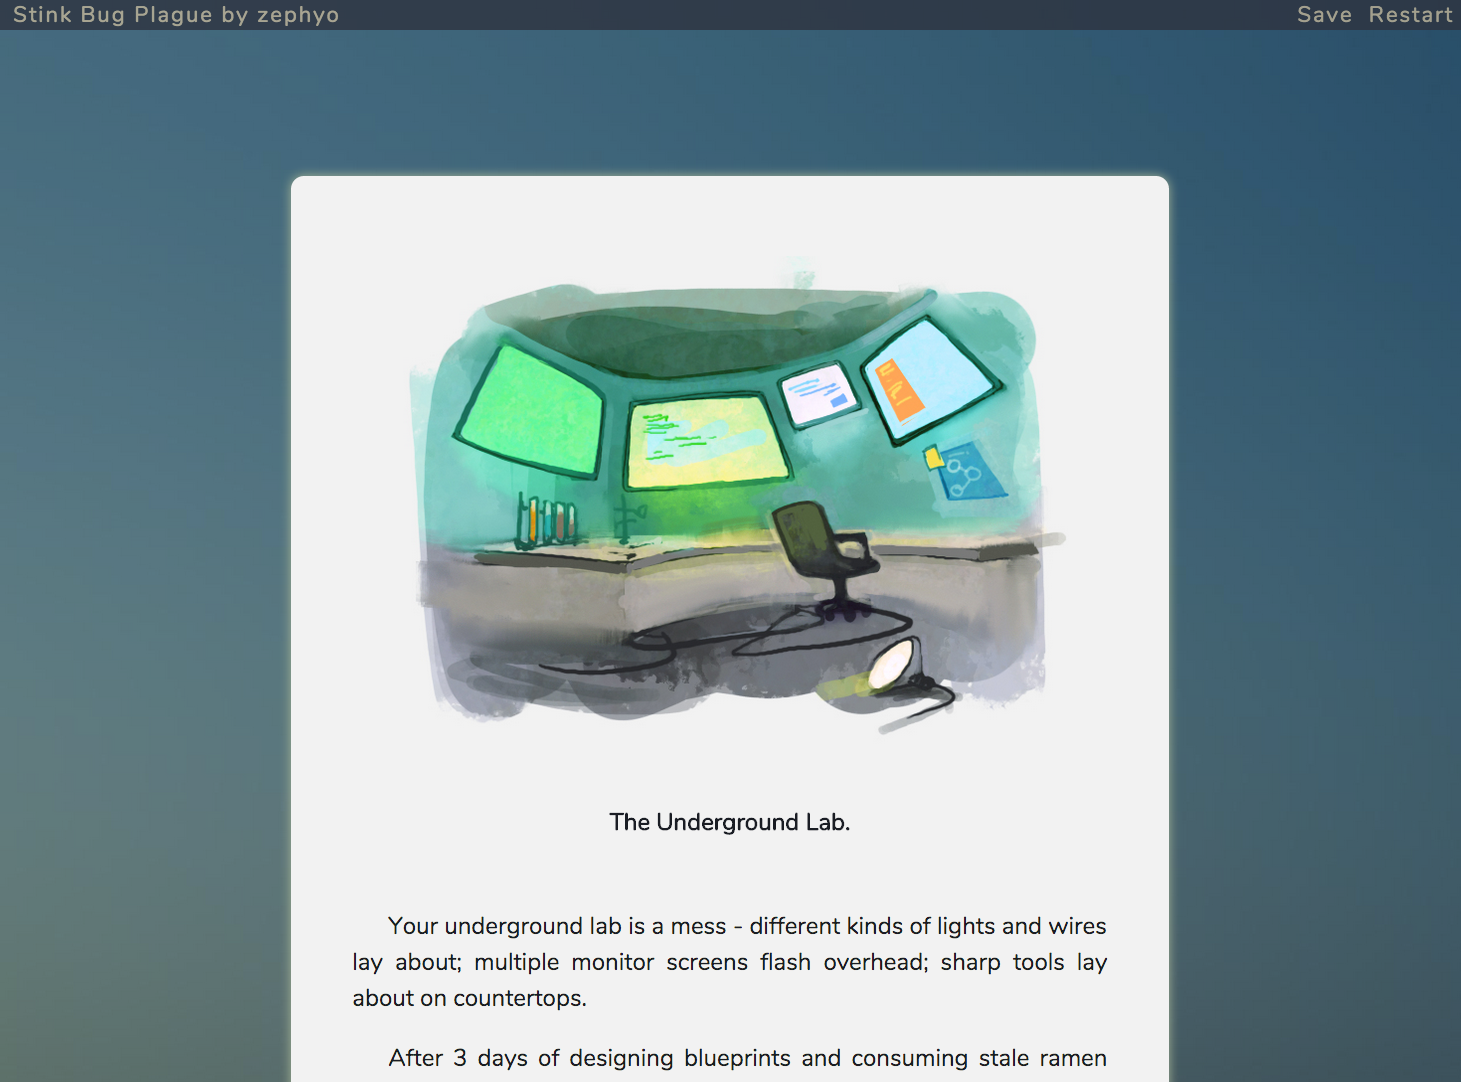Screen dimensions: 1461x1082
Task: Click the test tube rack on the counter
Action: coord(545,522)
